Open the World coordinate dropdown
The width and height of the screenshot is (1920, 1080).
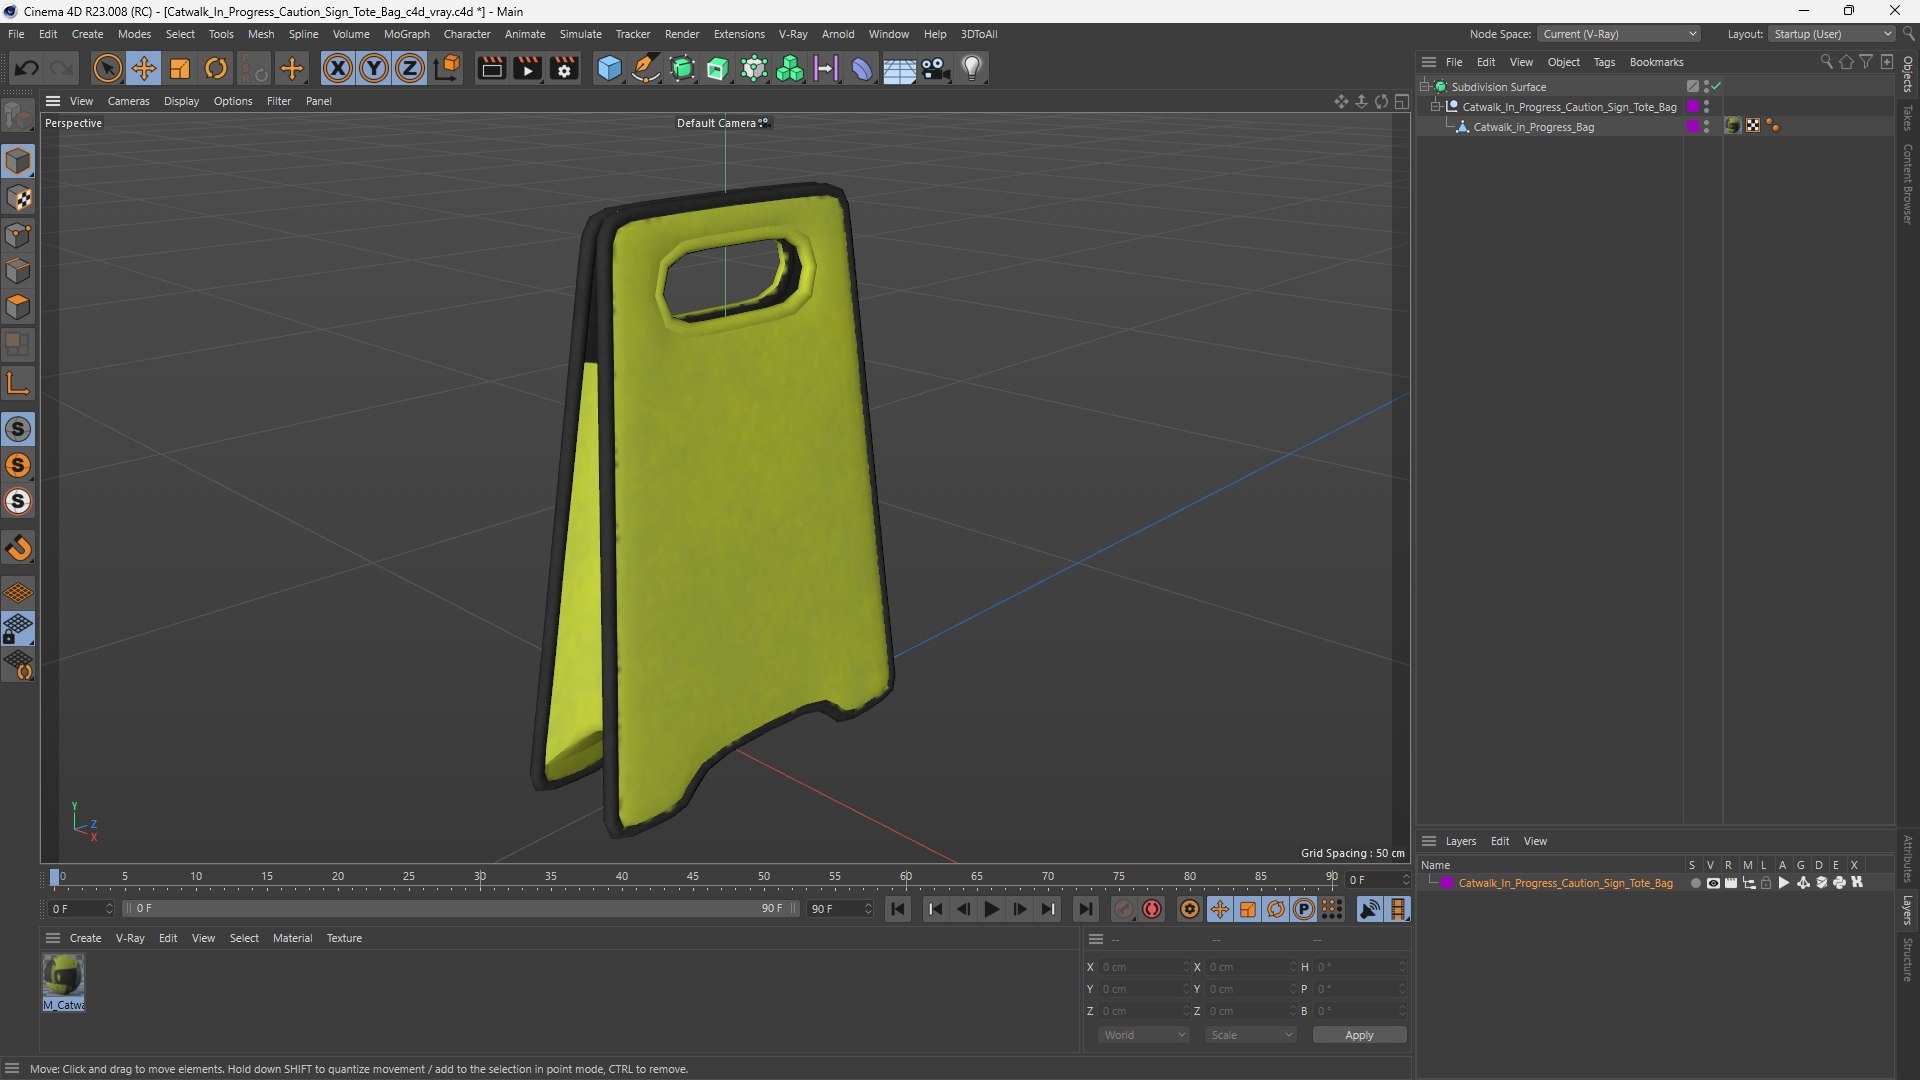(x=1144, y=1035)
